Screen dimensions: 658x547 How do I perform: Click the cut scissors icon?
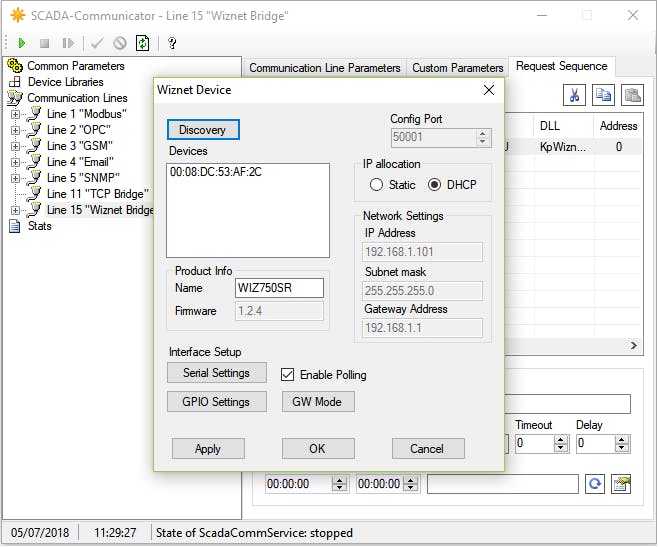tap(574, 95)
